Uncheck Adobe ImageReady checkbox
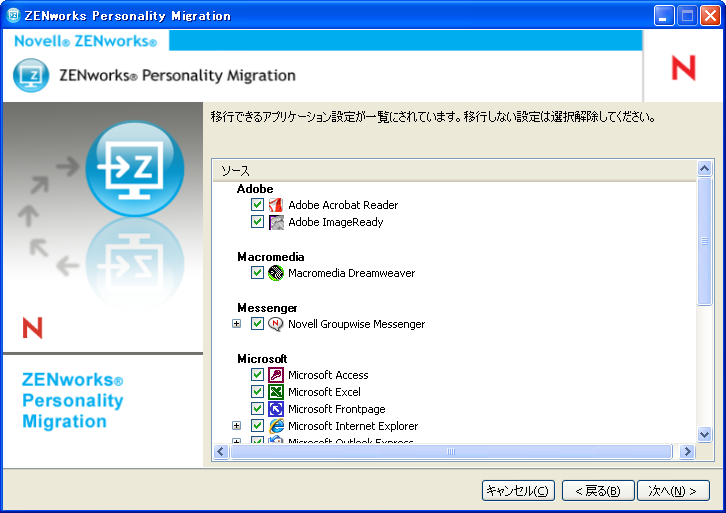726x513 pixels. (x=257, y=221)
